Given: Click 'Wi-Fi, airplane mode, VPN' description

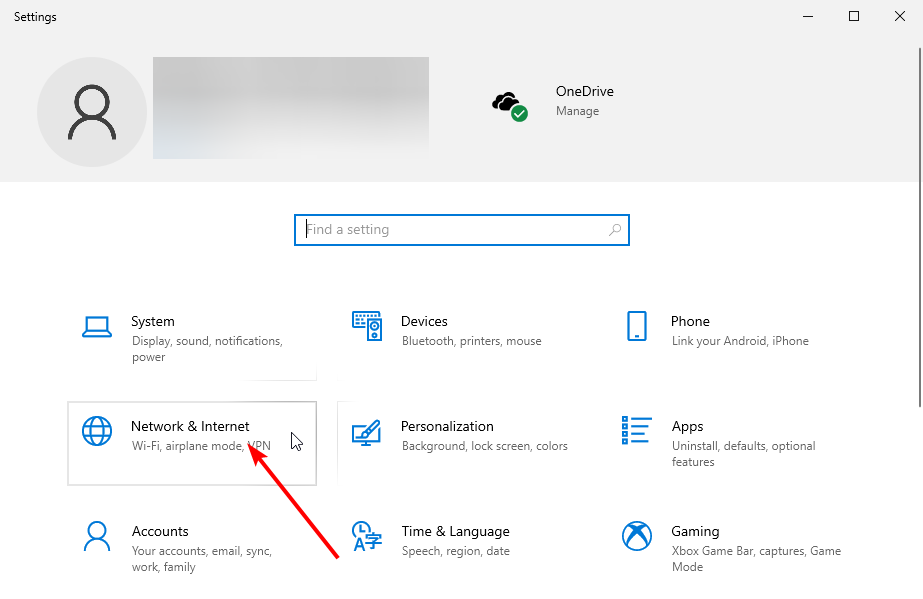Looking at the screenshot, I should (201, 446).
